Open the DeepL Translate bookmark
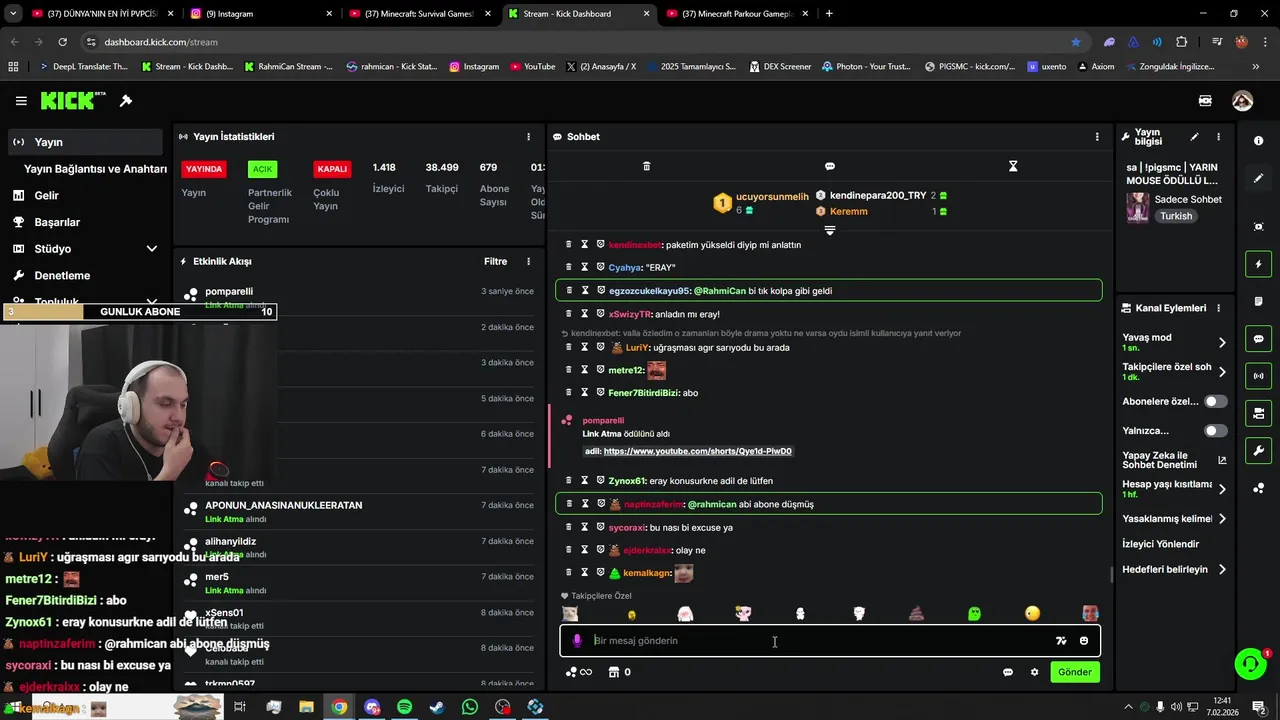Viewport: 1280px width, 720px height. coord(84,66)
